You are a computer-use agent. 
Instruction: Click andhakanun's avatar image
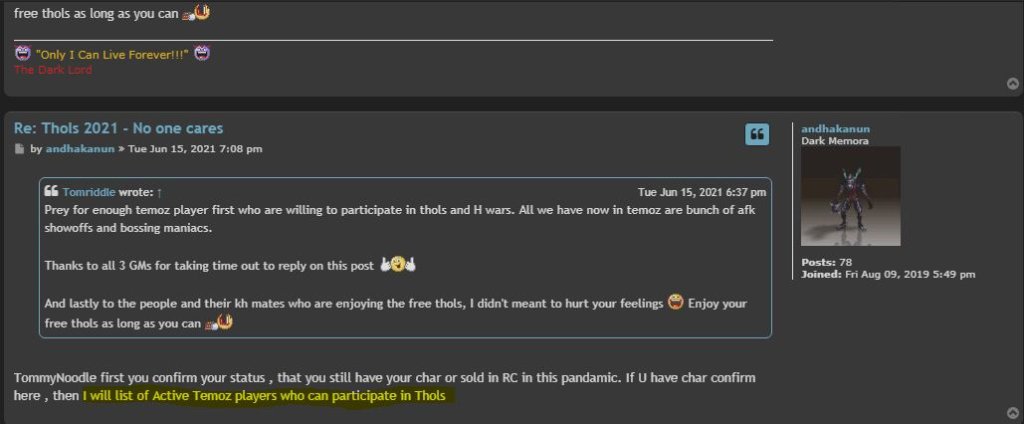click(851, 196)
